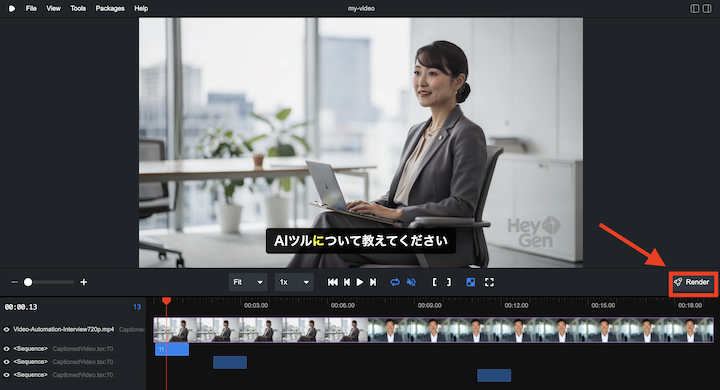The image size is (720, 390).
Task: Click the 00:09.00 ruler mark
Action: (429, 305)
